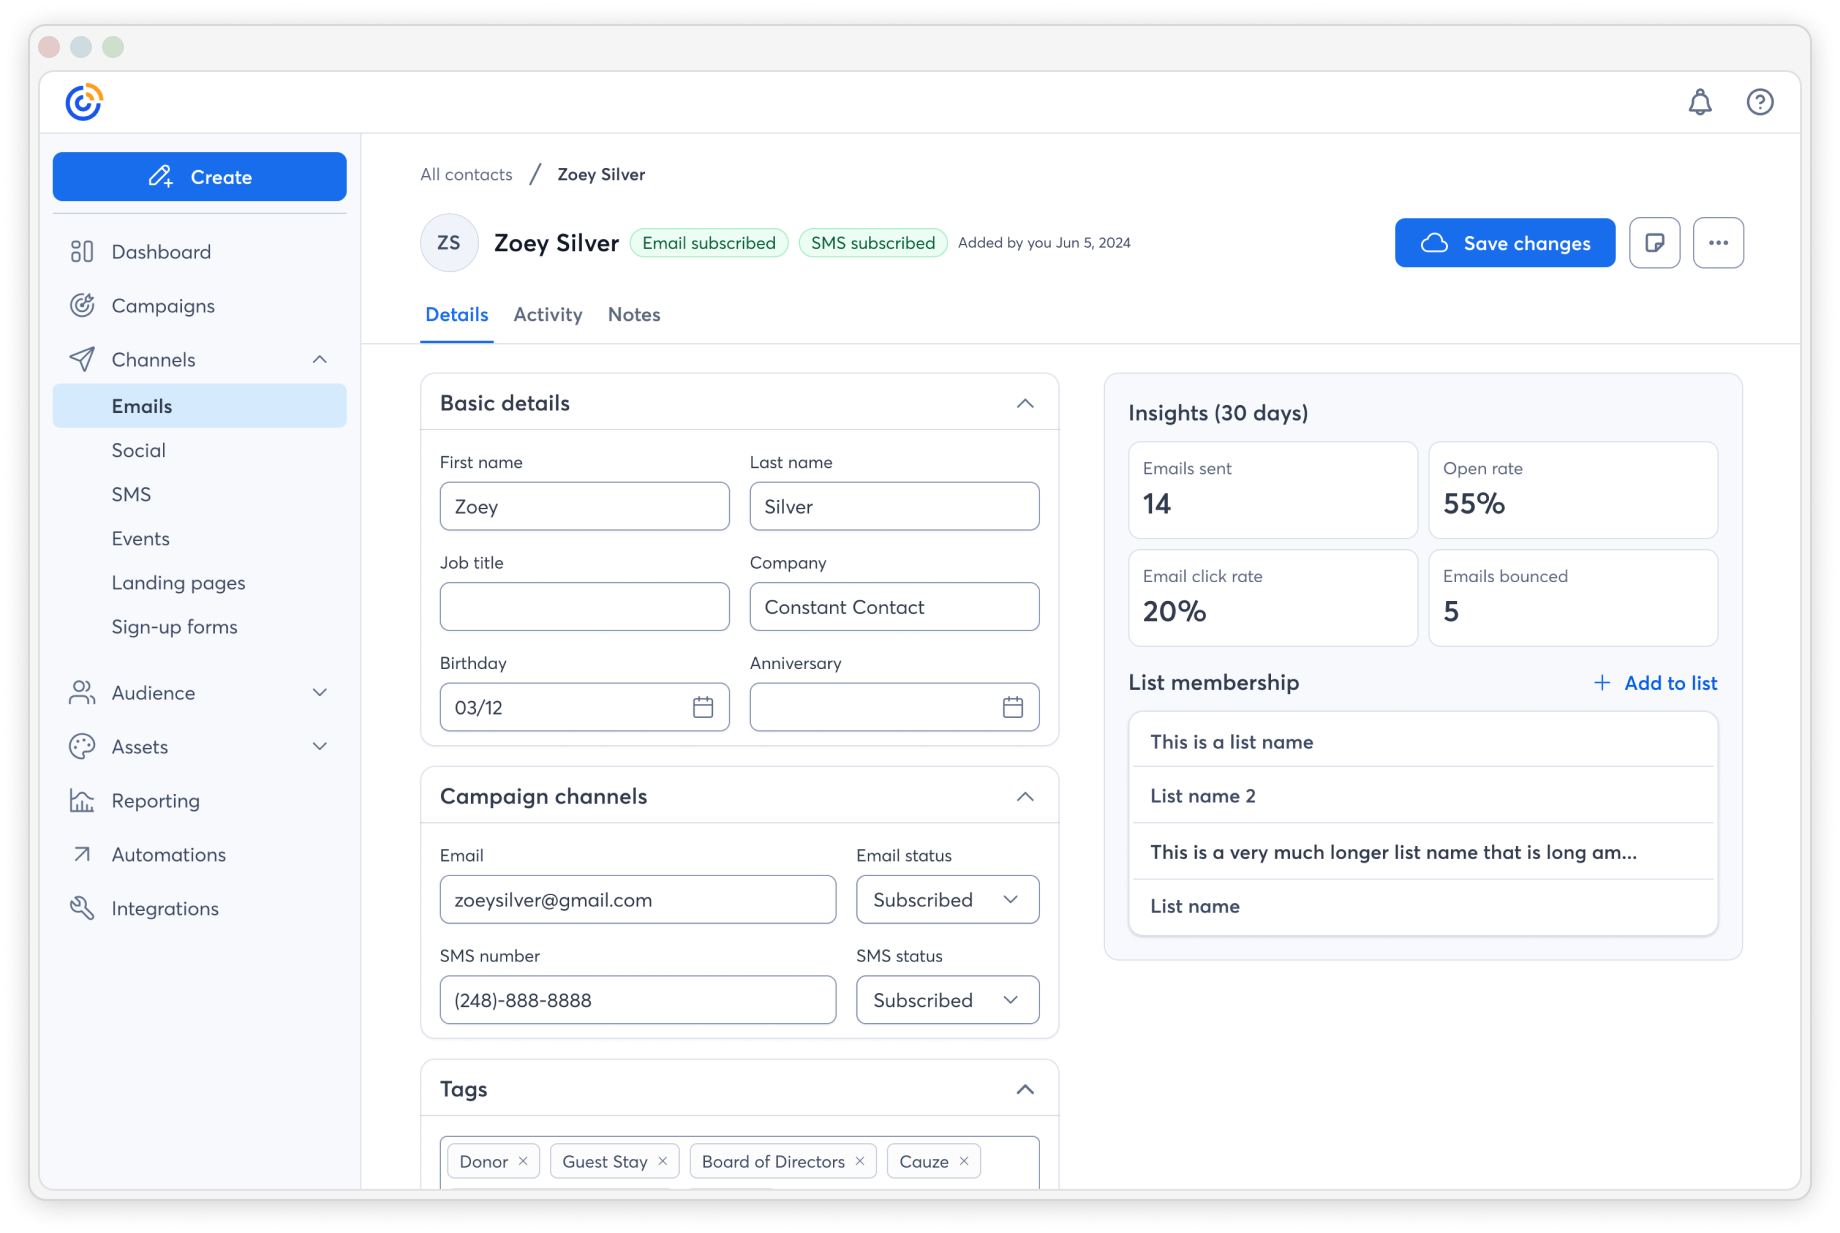The height and width of the screenshot is (1233, 1840).
Task: Open the Birthday calendar picker
Action: coord(703,707)
